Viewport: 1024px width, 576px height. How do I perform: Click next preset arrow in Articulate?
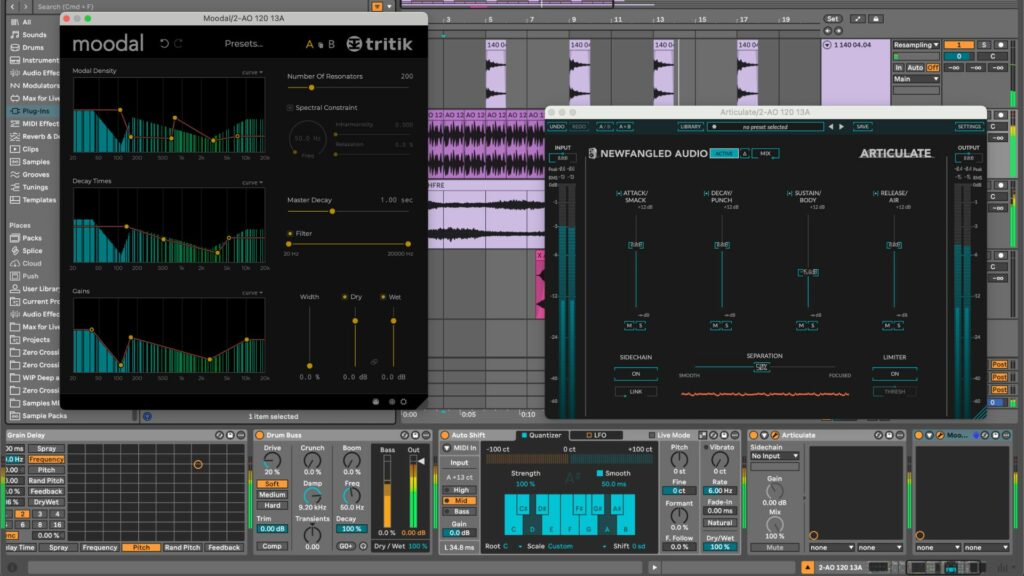click(x=841, y=127)
